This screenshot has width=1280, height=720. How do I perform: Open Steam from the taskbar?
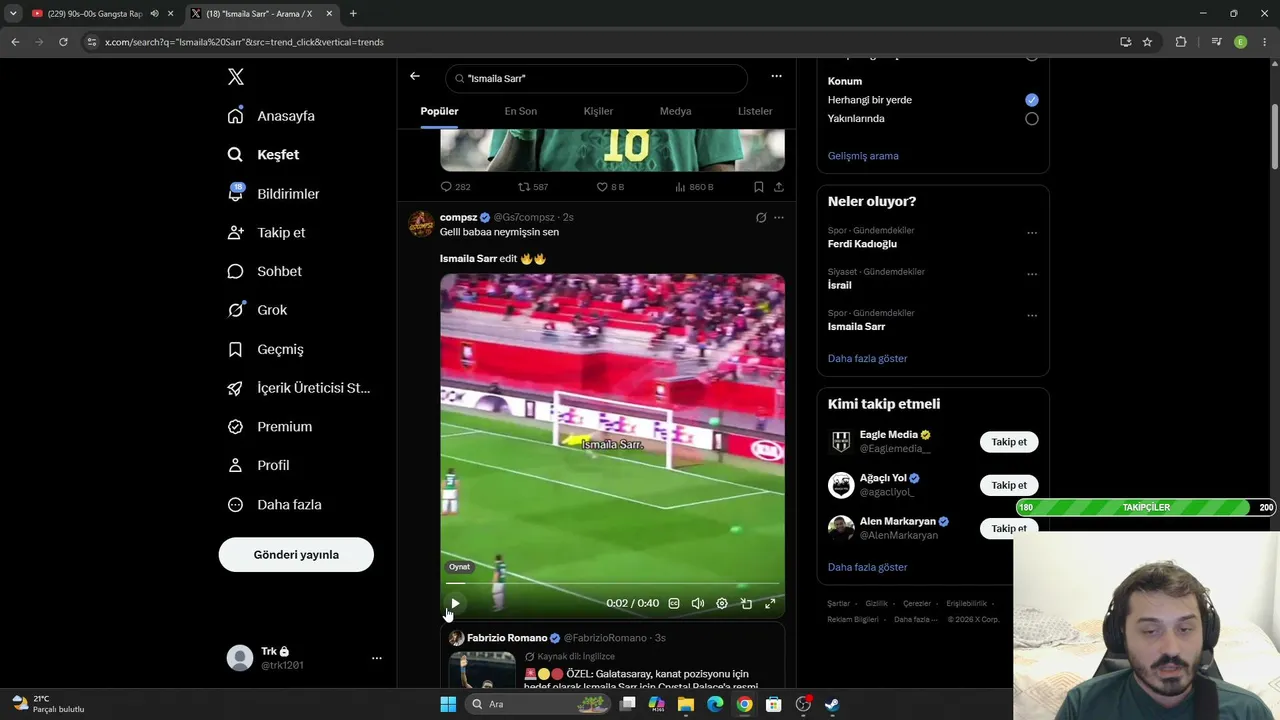click(832, 704)
